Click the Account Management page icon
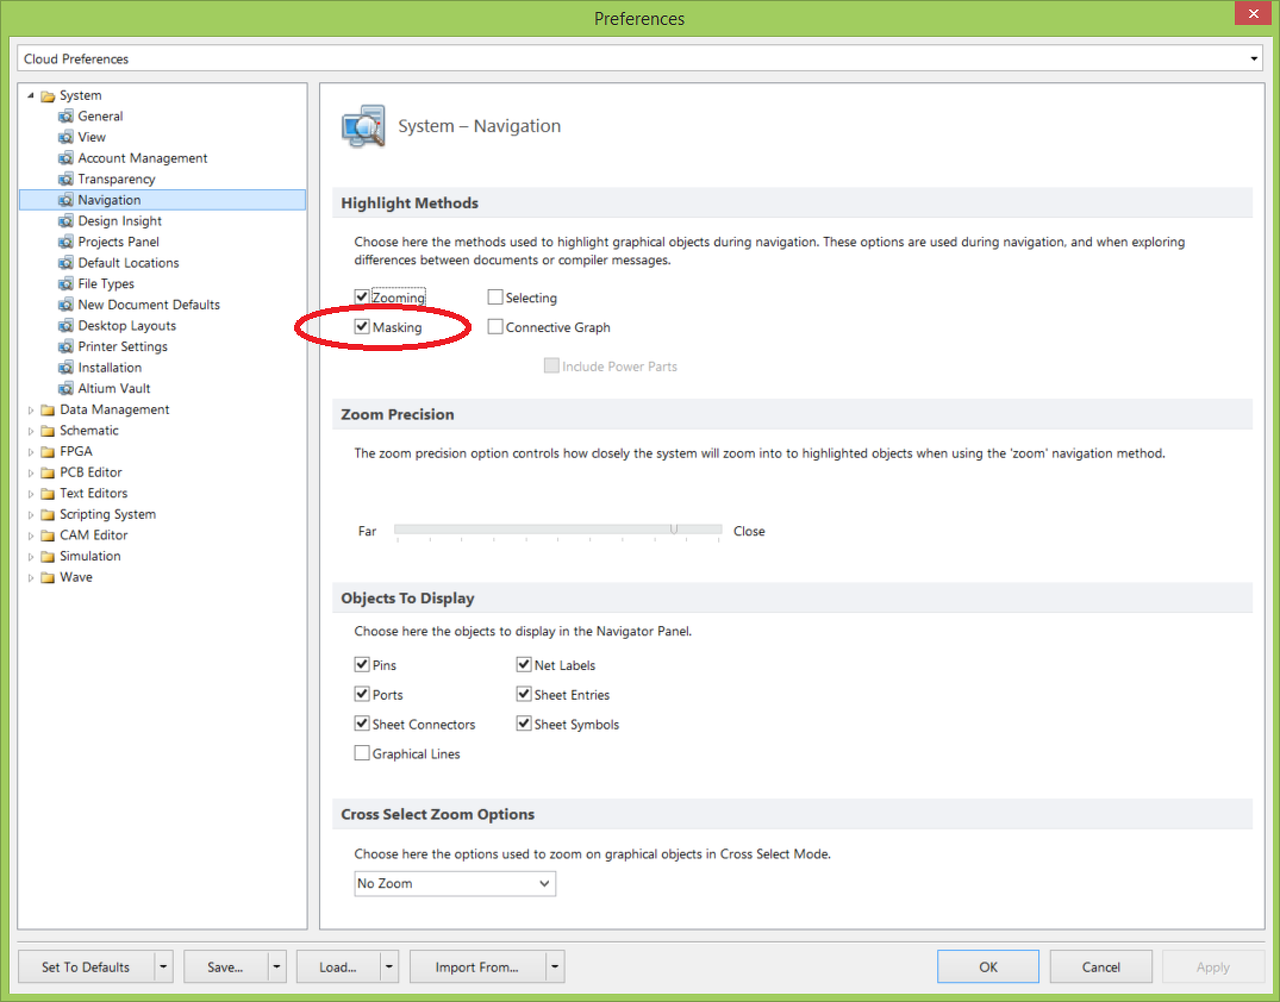1280x1002 pixels. click(x=66, y=158)
